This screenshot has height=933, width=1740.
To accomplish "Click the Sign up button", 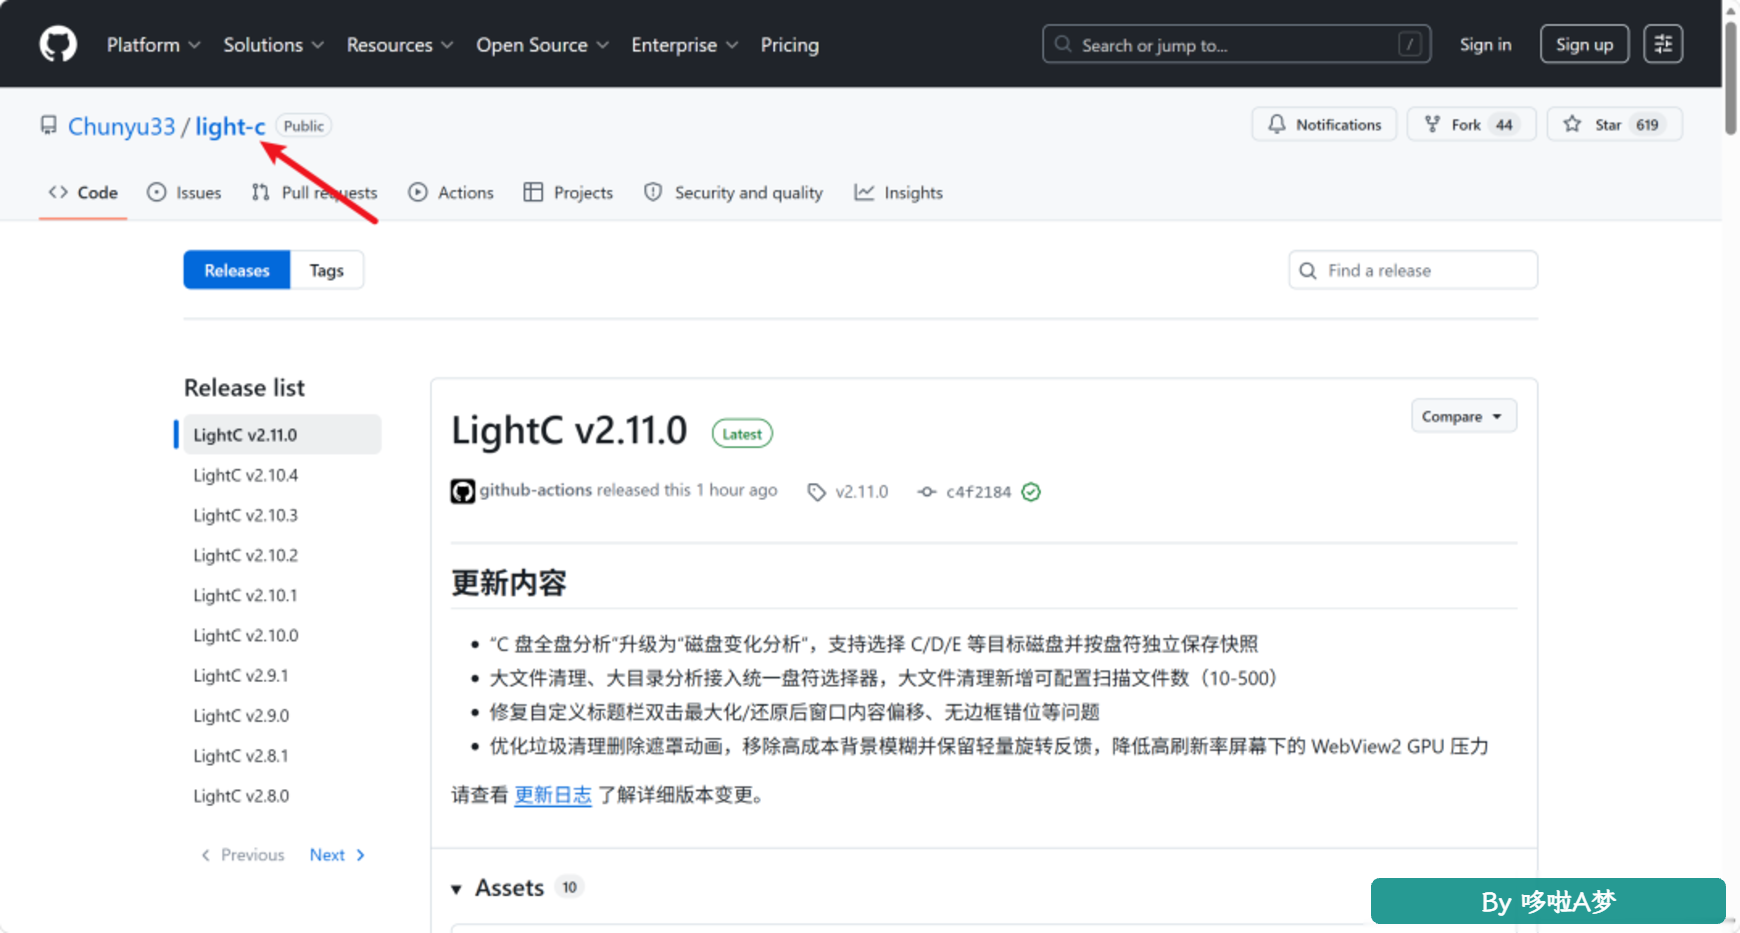I will (x=1585, y=44).
